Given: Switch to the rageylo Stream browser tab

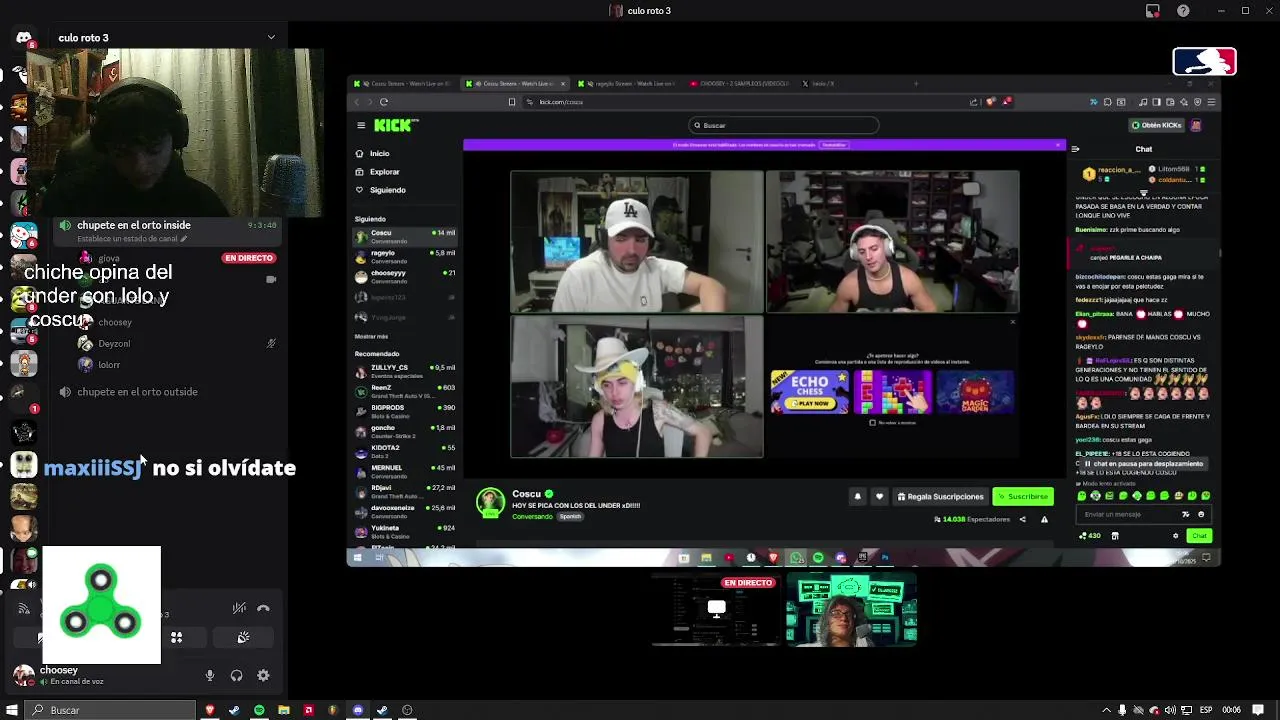Looking at the screenshot, I should [x=625, y=84].
